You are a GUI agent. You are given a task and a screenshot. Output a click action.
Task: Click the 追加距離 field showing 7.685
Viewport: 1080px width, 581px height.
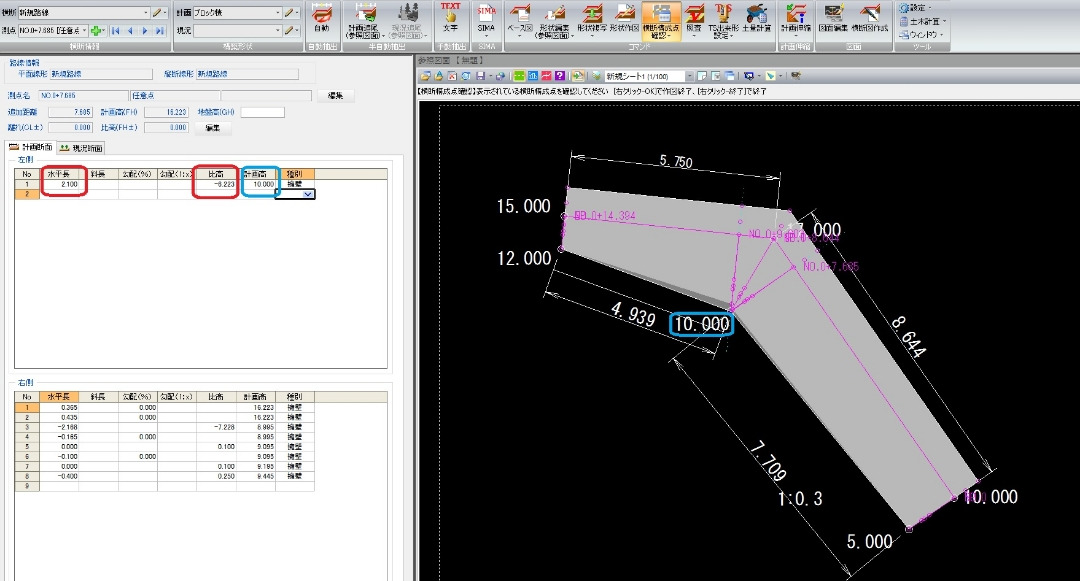click(70, 112)
